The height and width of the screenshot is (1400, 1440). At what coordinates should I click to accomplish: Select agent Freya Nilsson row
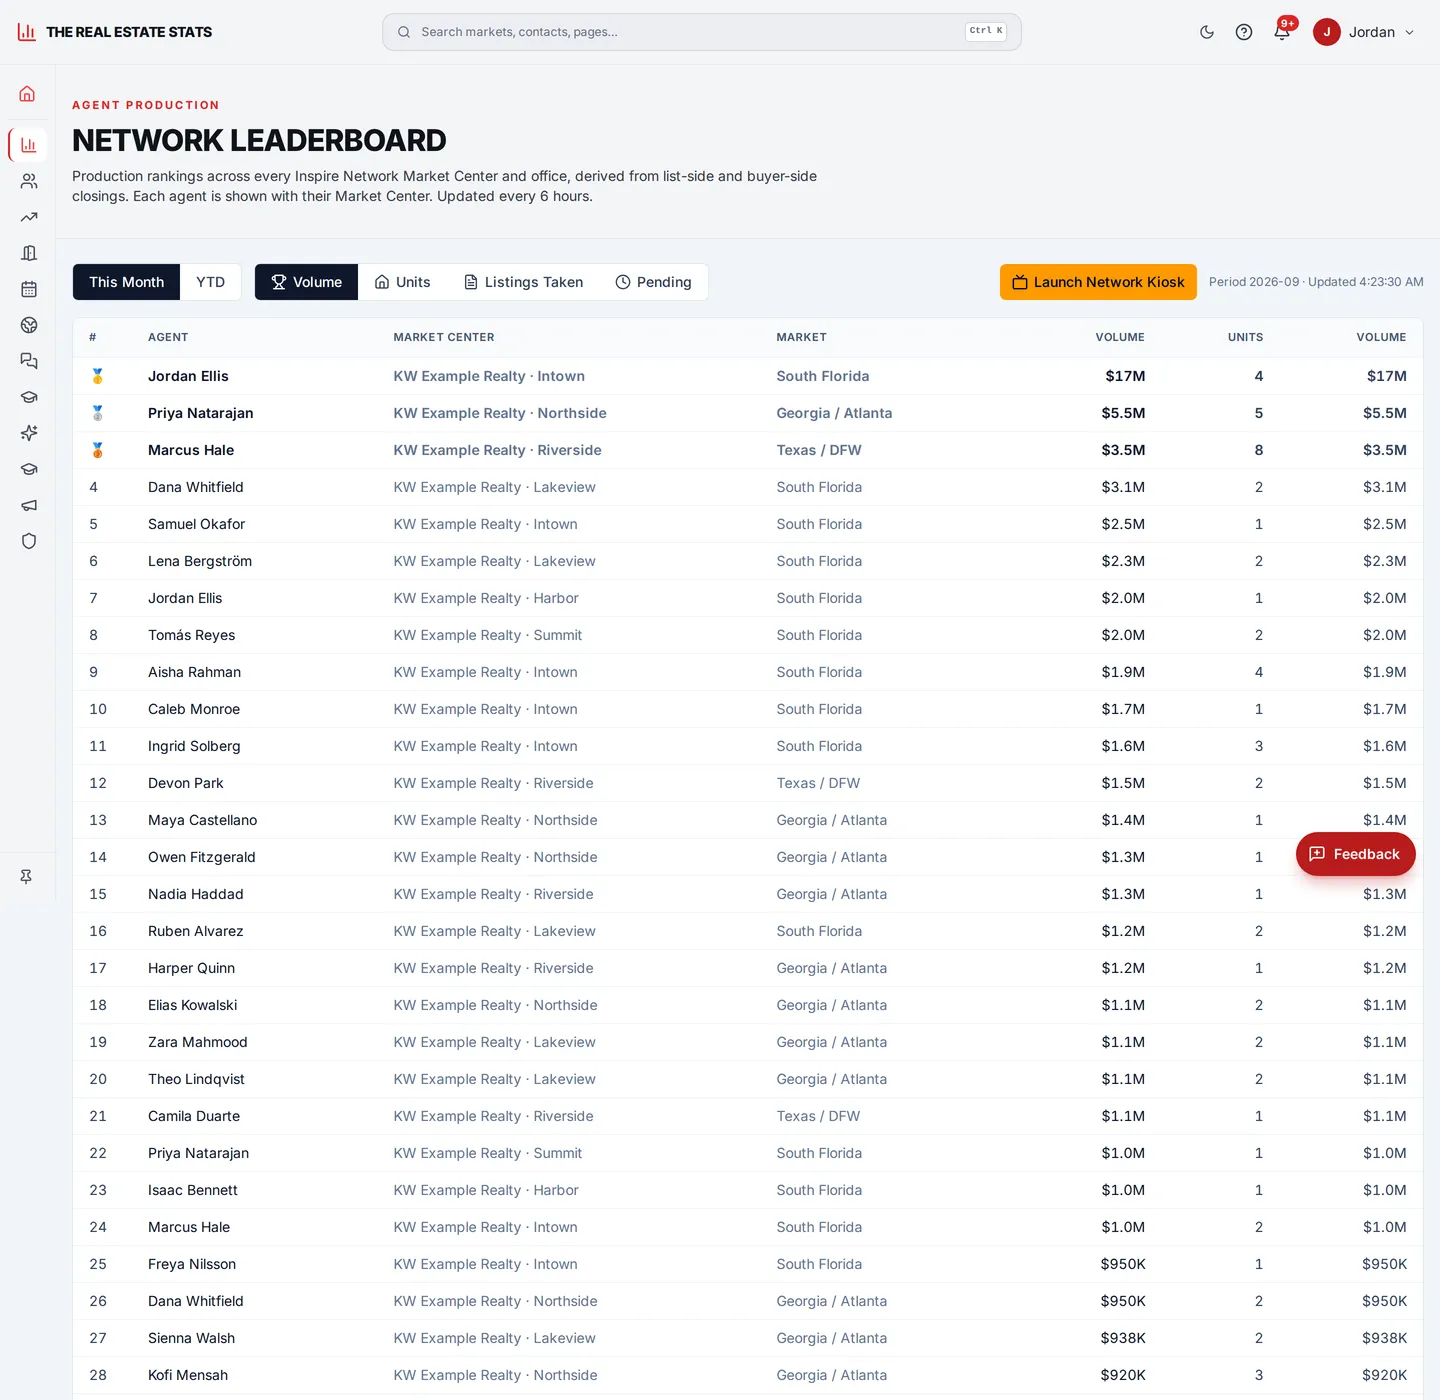(748, 1264)
